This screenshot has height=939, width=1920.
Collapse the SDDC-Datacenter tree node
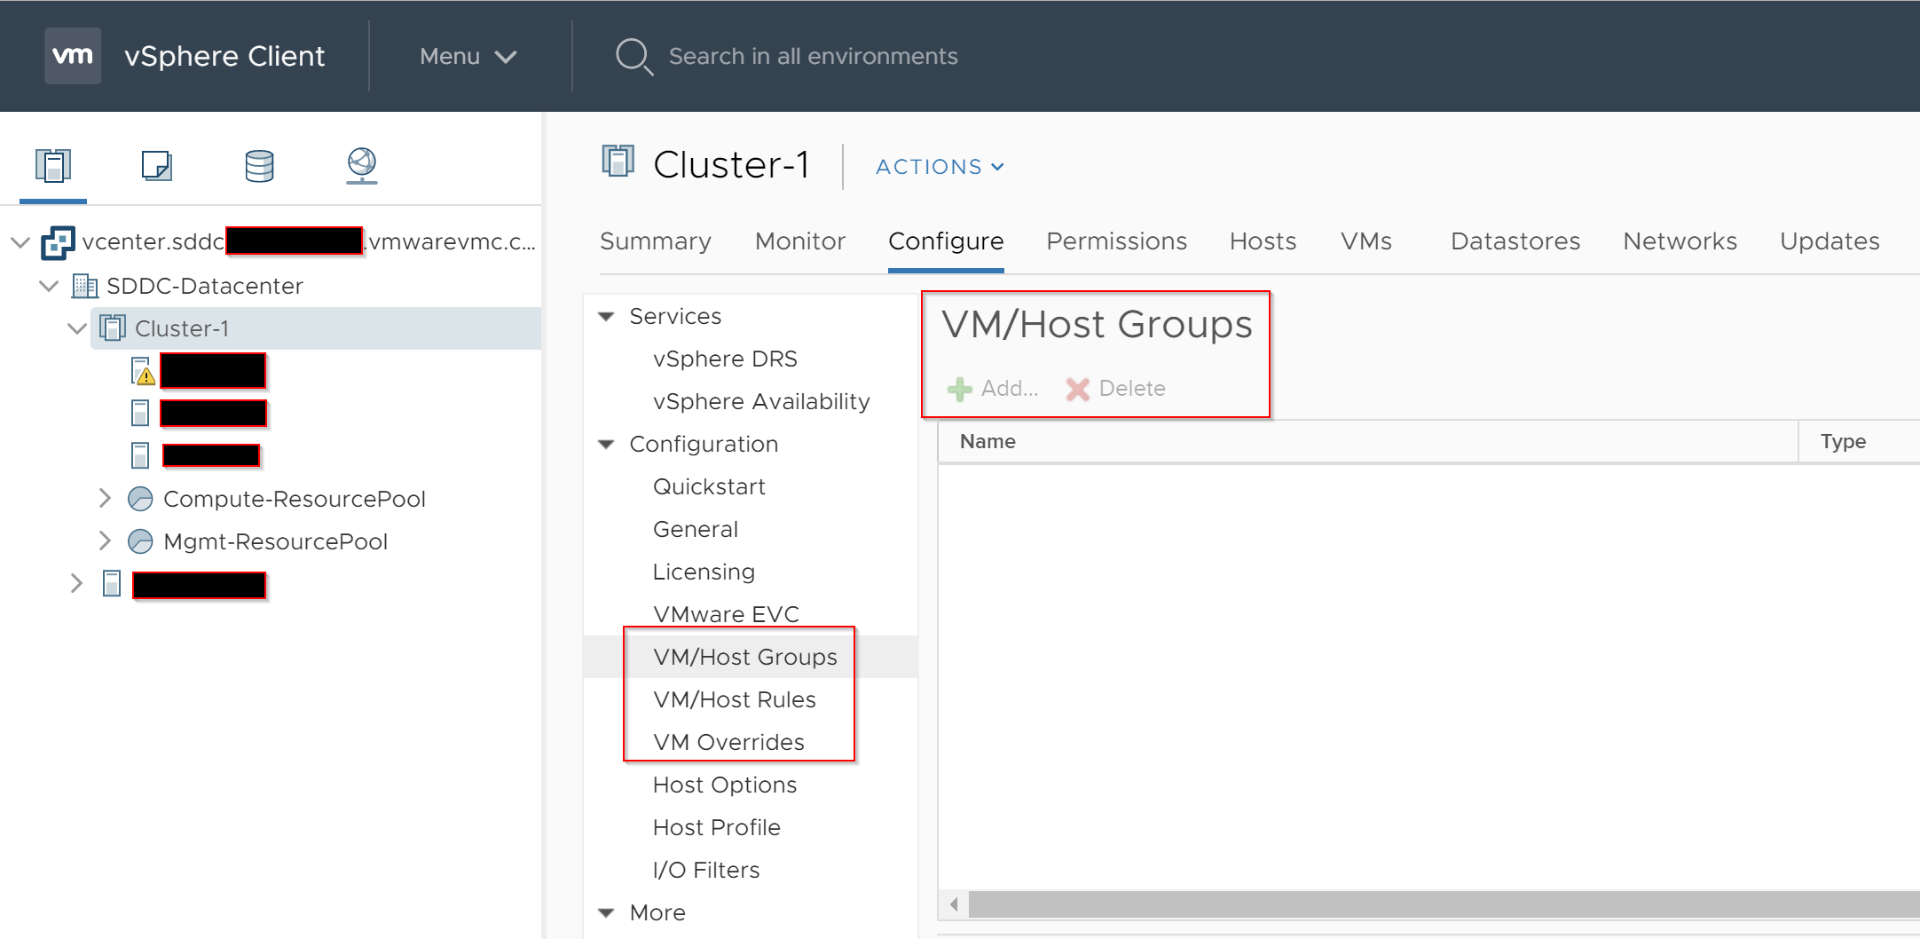[x=49, y=286]
